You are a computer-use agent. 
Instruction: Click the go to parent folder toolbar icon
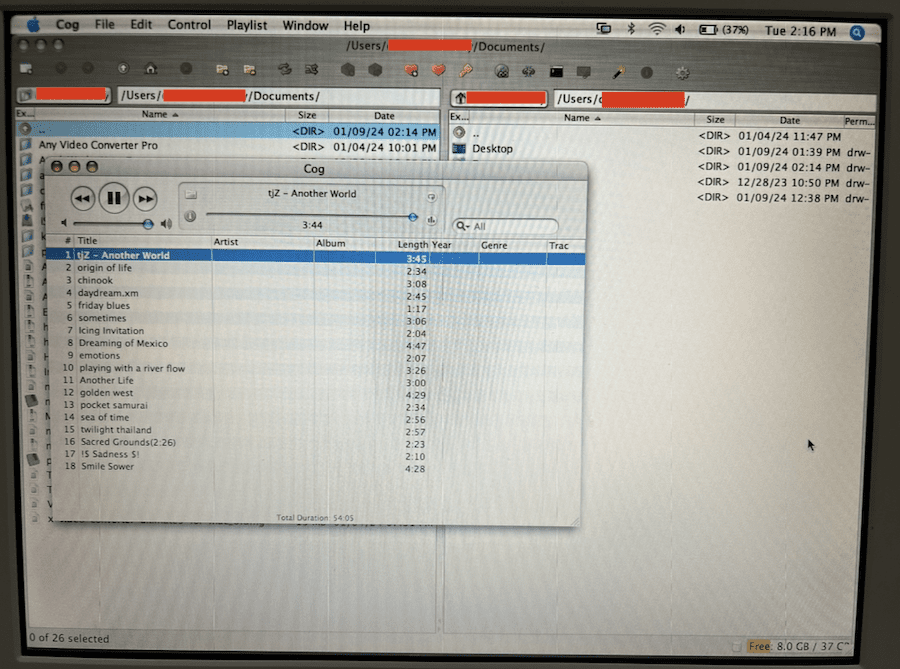point(123,69)
